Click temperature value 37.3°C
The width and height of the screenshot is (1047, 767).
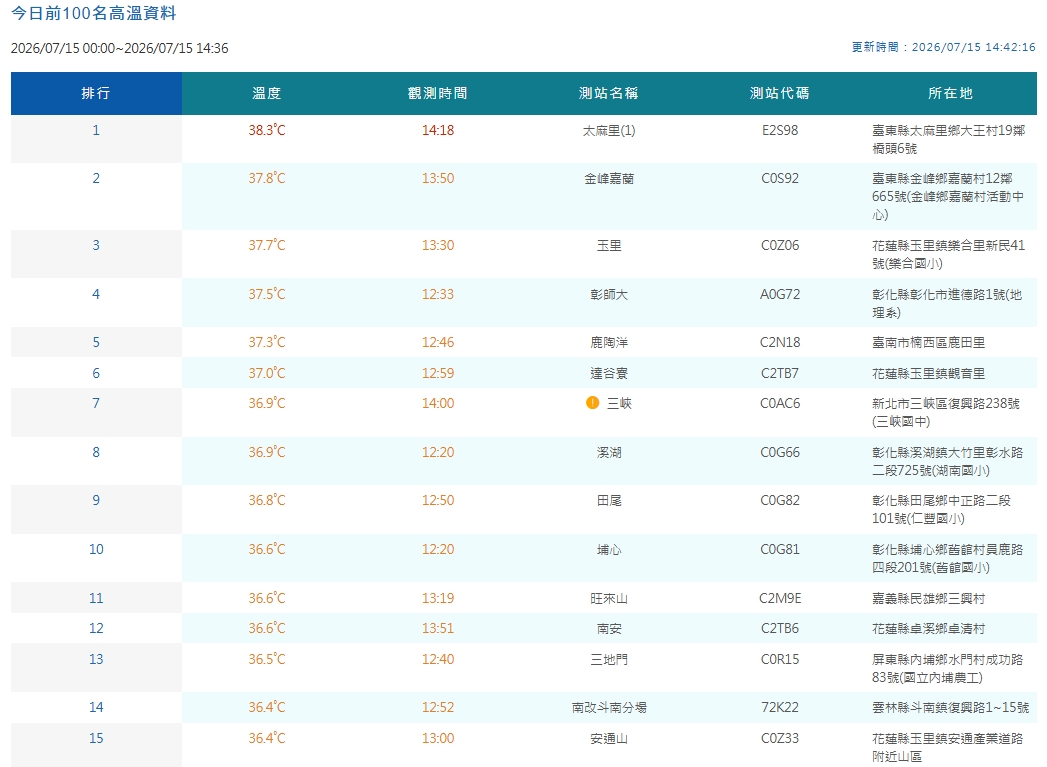[267, 342]
